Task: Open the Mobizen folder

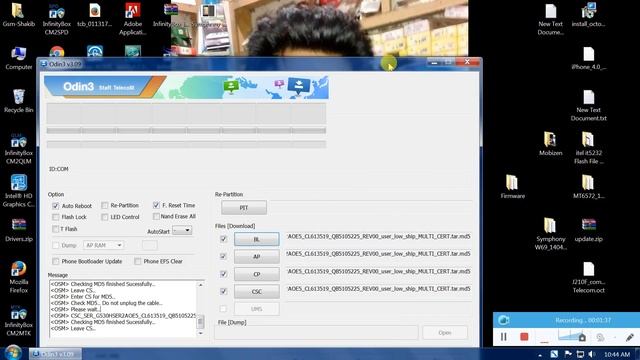Action: 550,144
